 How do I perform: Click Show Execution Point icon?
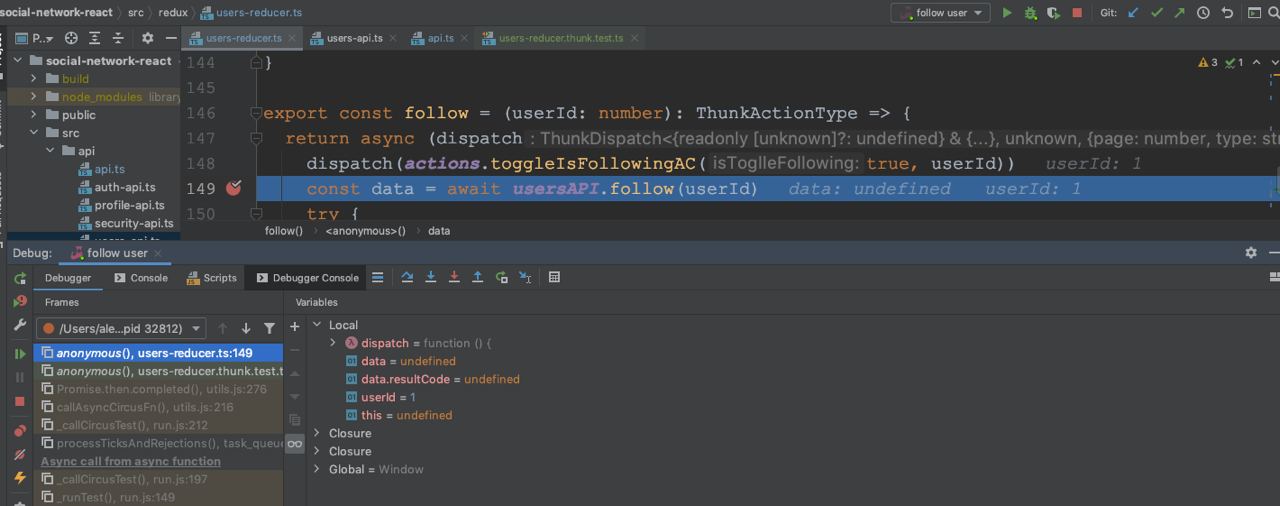pyautogui.click(x=378, y=277)
